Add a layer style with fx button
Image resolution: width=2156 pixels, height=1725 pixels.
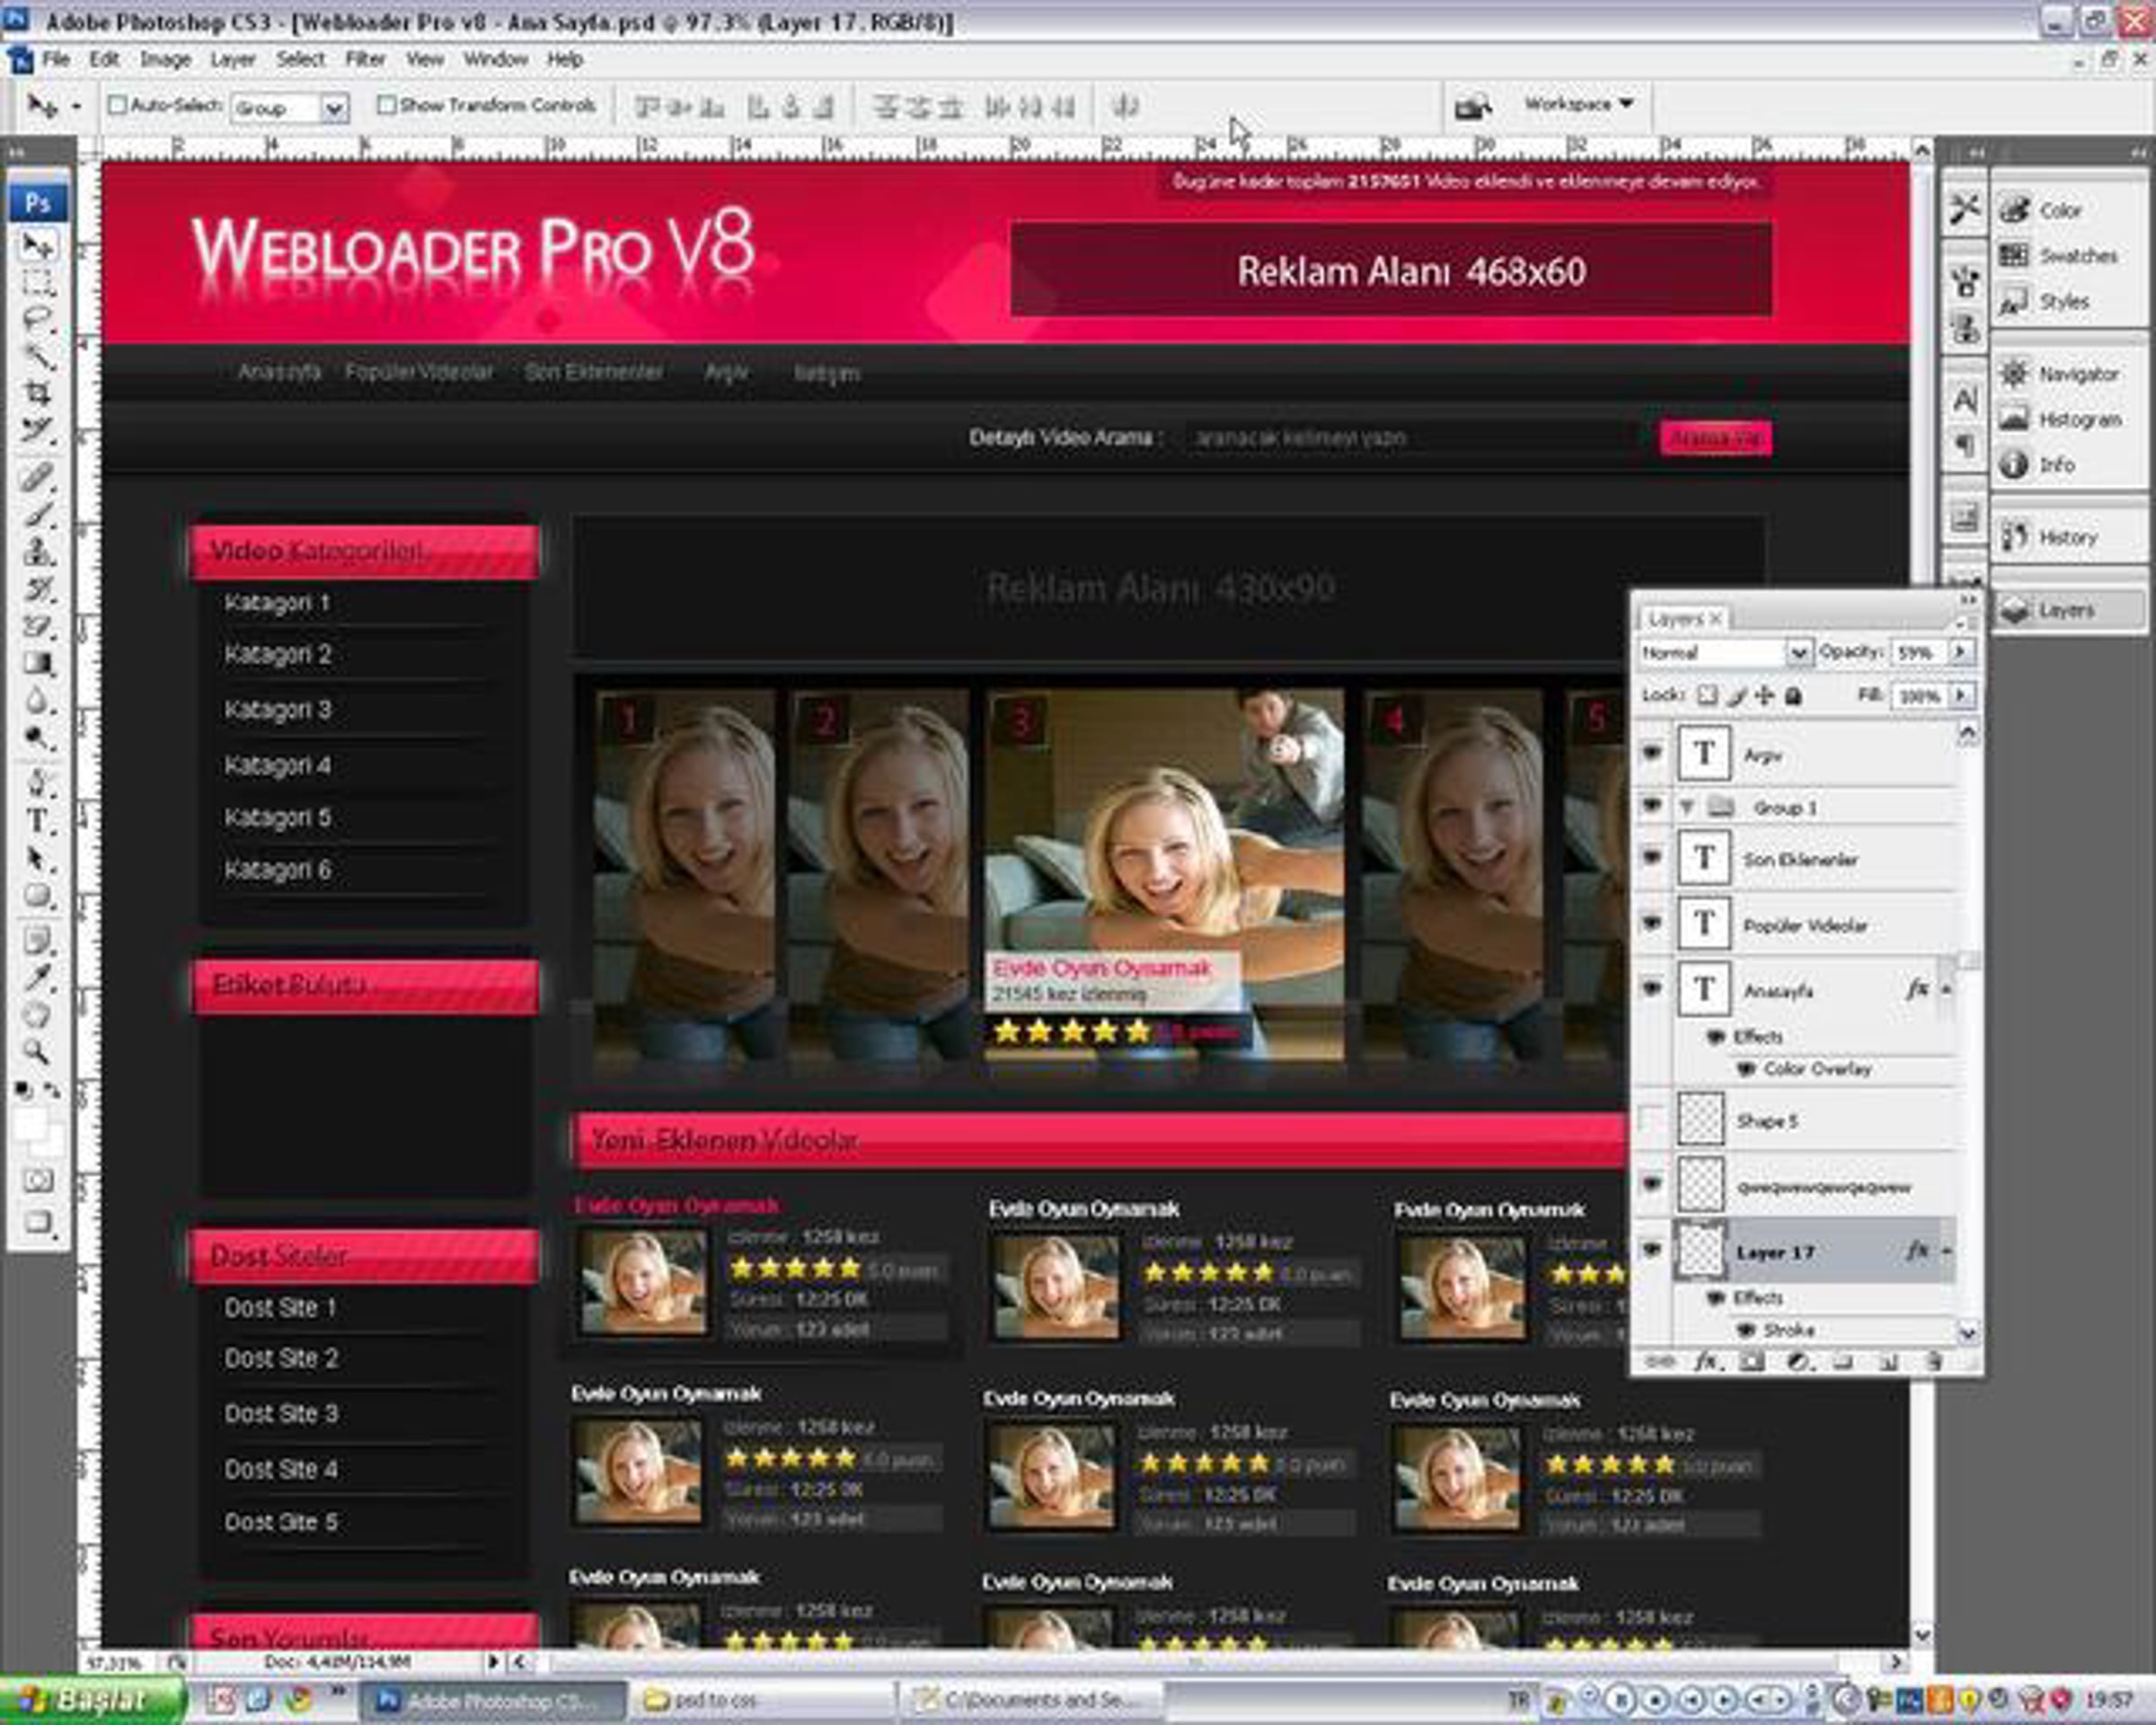coord(1706,1361)
